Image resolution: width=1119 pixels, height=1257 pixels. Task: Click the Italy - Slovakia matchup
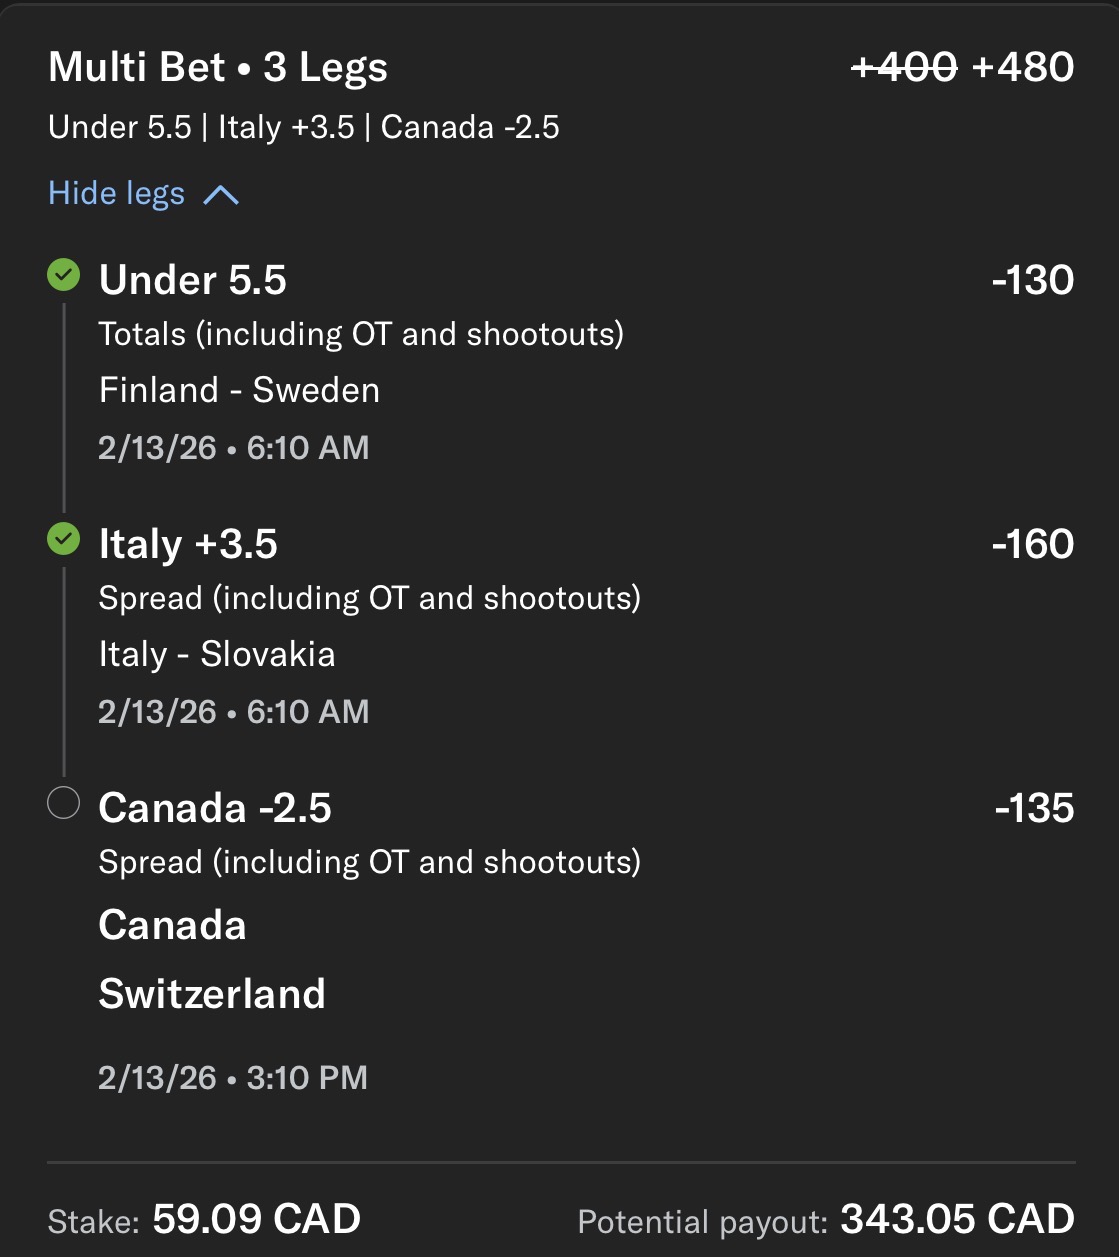coord(217,654)
